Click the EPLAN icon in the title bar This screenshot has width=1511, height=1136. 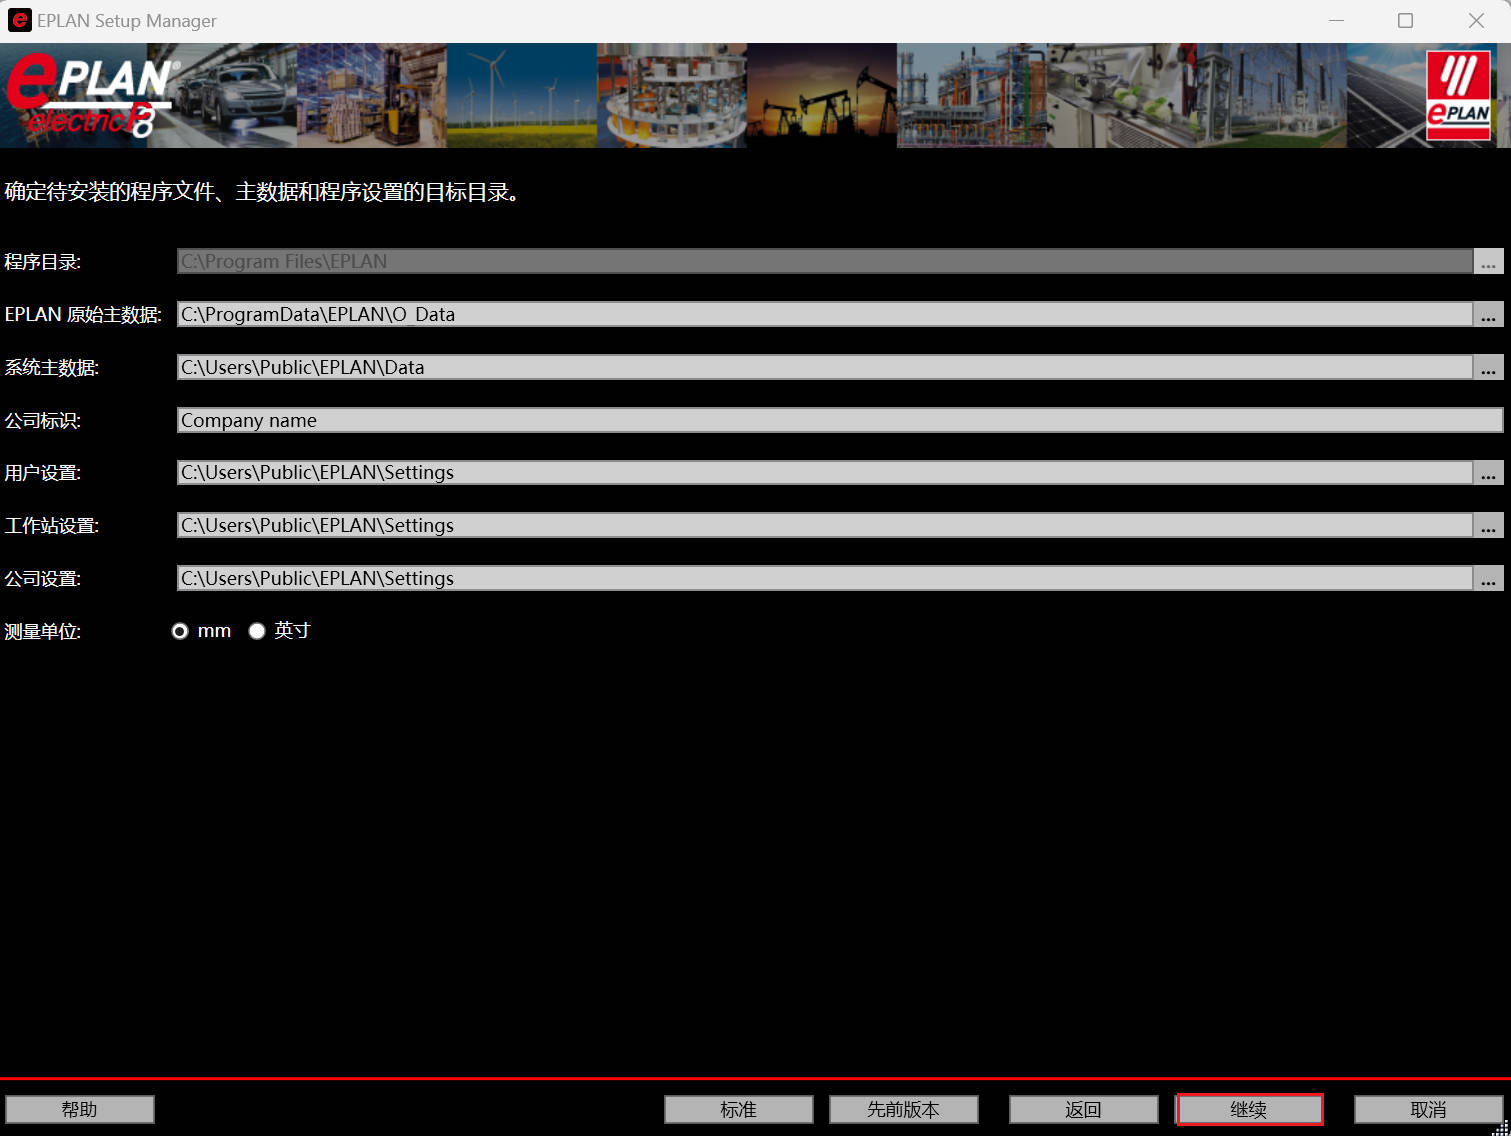19,20
